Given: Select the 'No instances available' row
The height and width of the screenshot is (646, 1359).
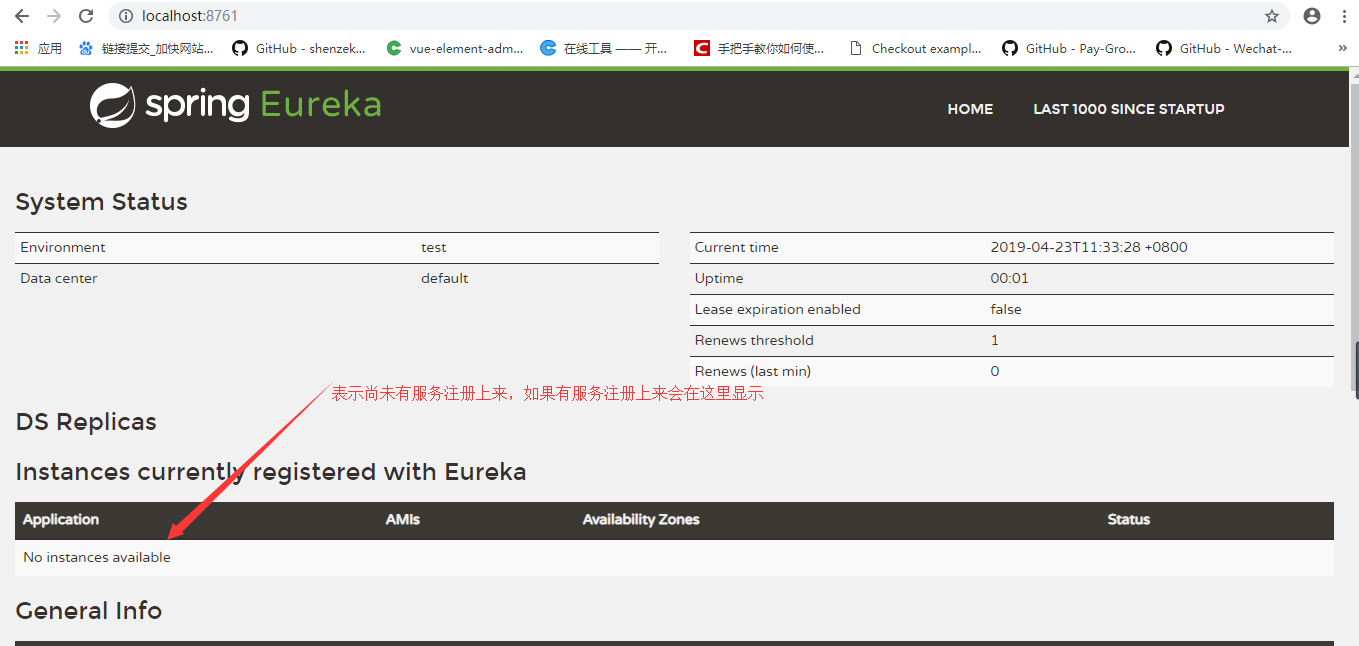Looking at the screenshot, I should click(x=675, y=557).
